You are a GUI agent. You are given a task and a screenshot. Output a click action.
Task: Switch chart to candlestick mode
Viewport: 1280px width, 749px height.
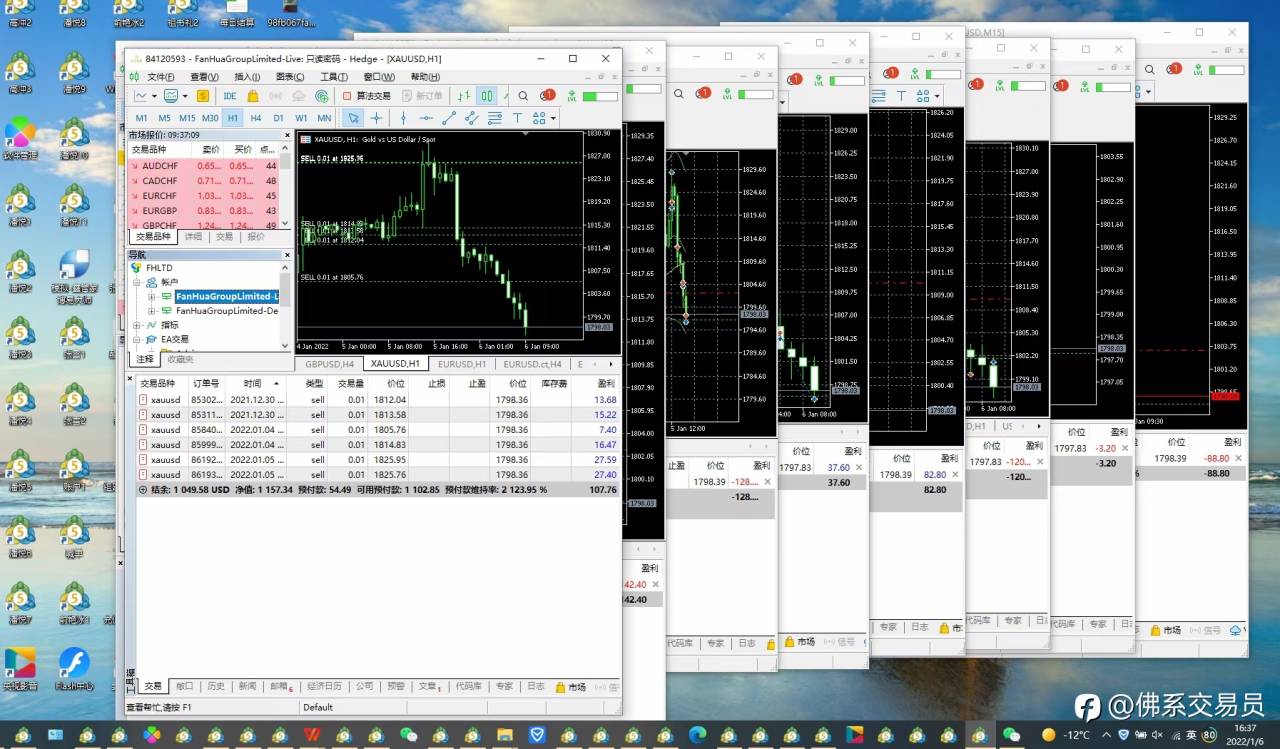(x=487, y=96)
